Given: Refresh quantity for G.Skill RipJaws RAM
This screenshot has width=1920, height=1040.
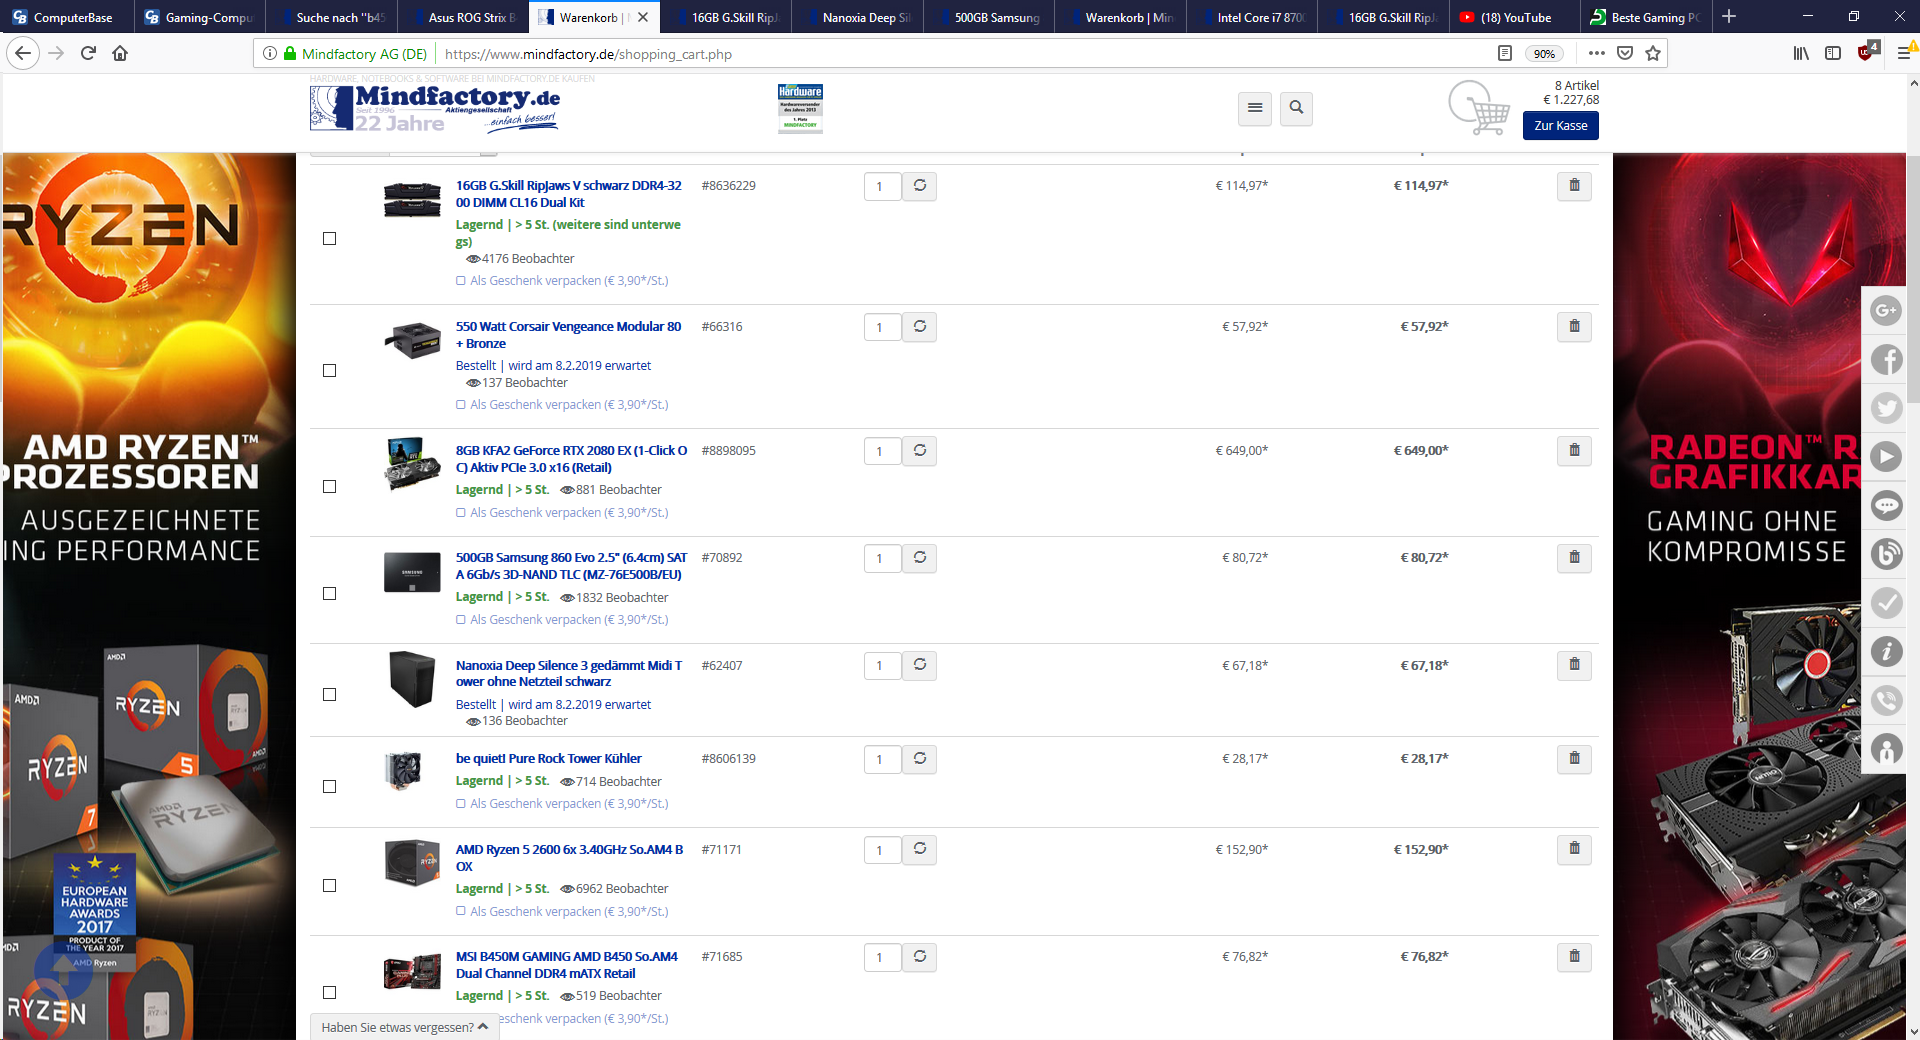Looking at the screenshot, I should 919,186.
